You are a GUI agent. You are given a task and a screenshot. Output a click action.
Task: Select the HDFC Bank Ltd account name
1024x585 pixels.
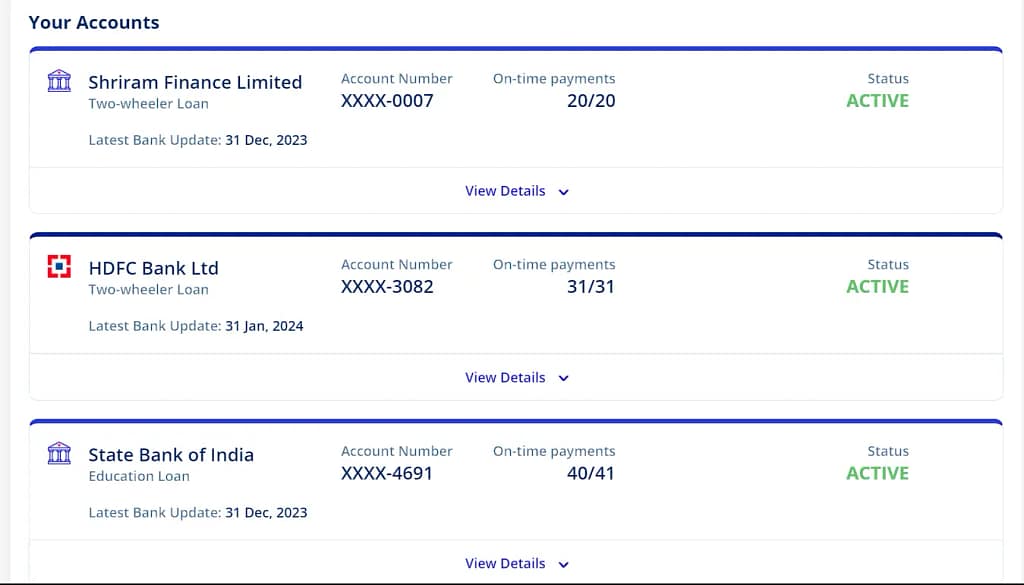click(x=153, y=268)
